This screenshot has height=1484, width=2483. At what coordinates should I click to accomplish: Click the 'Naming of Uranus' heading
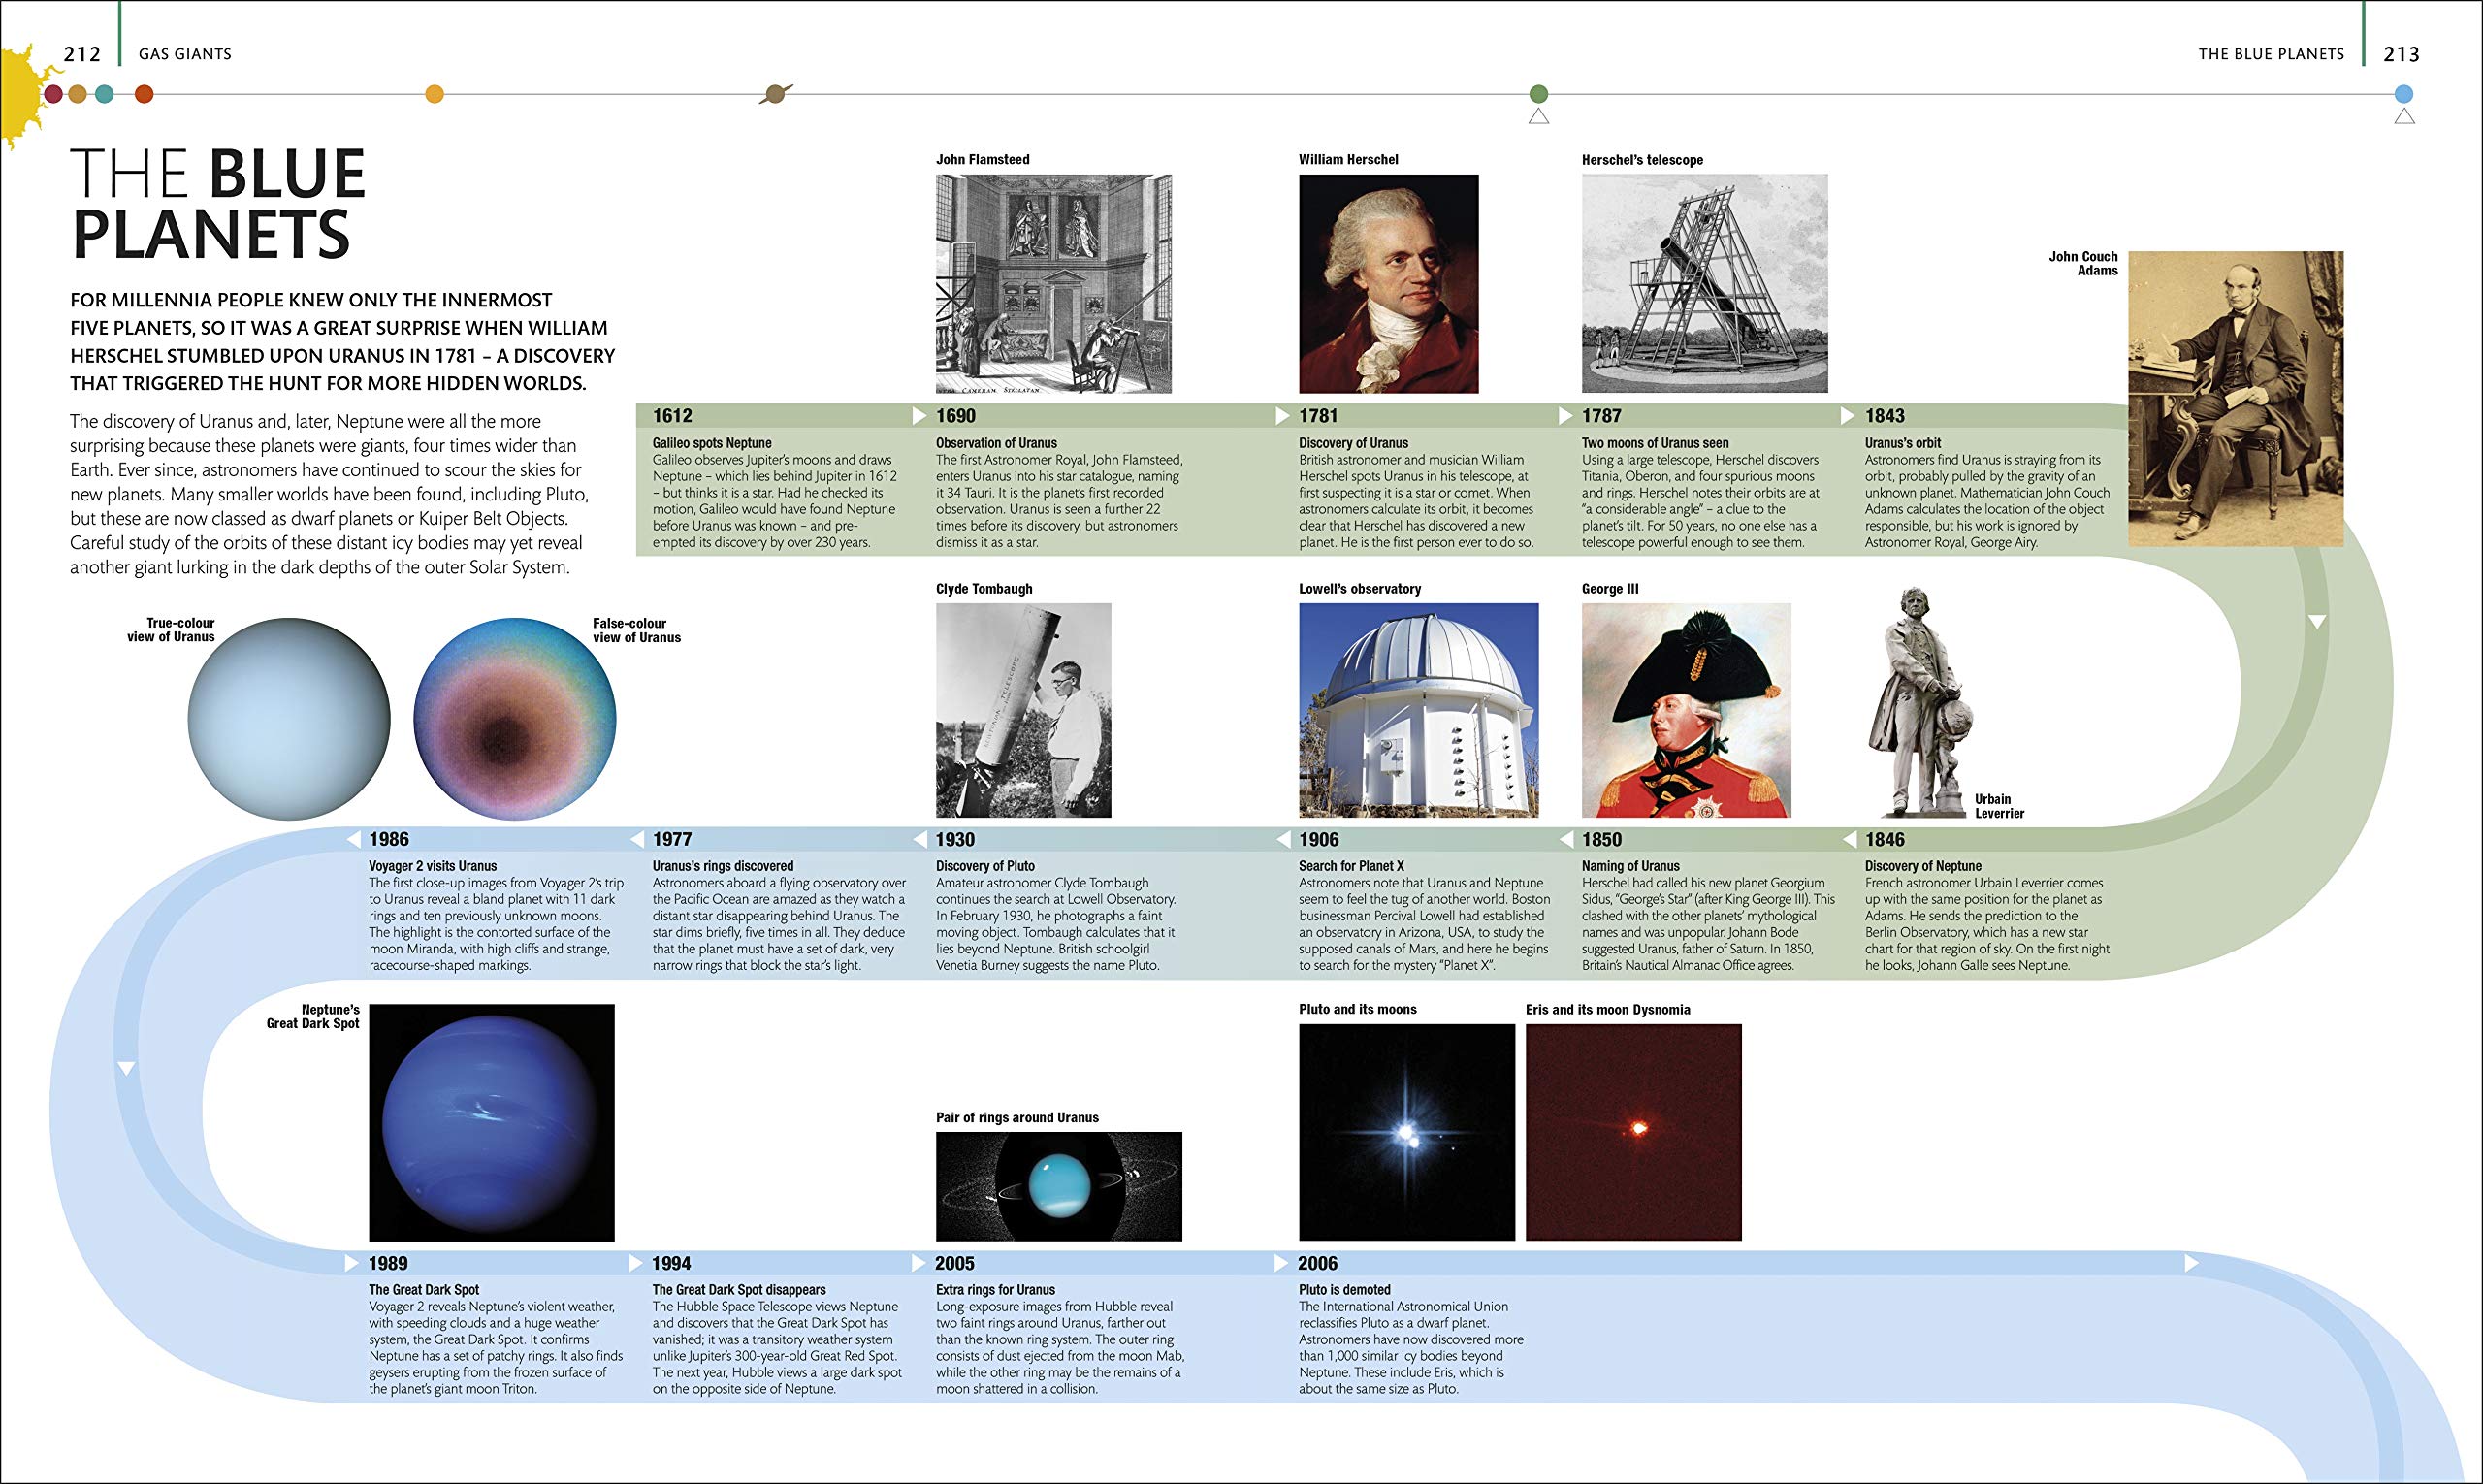[x=1630, y=866]
